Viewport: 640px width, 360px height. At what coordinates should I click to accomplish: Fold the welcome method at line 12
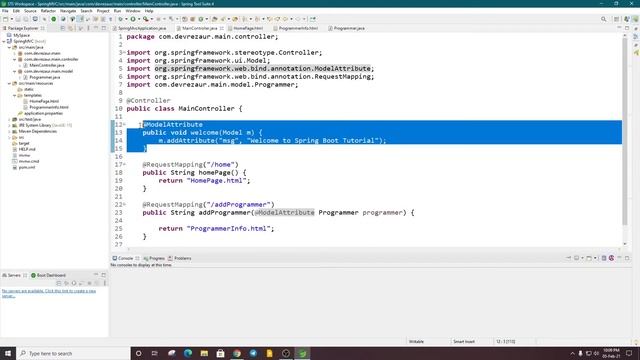click(x=124, y=124)
